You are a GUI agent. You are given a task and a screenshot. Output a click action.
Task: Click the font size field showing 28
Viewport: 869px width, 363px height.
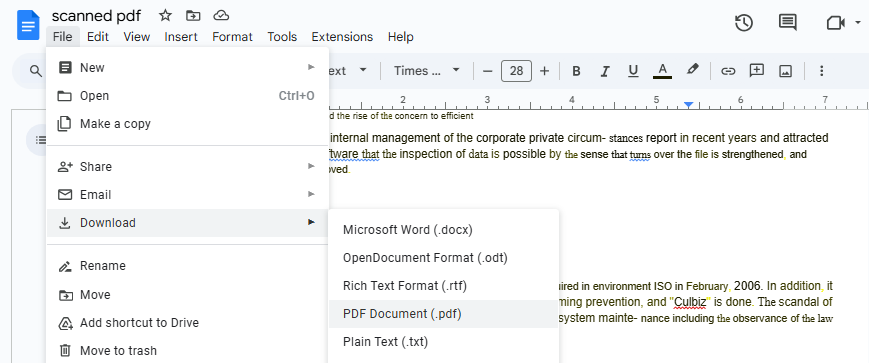[516, 71]
